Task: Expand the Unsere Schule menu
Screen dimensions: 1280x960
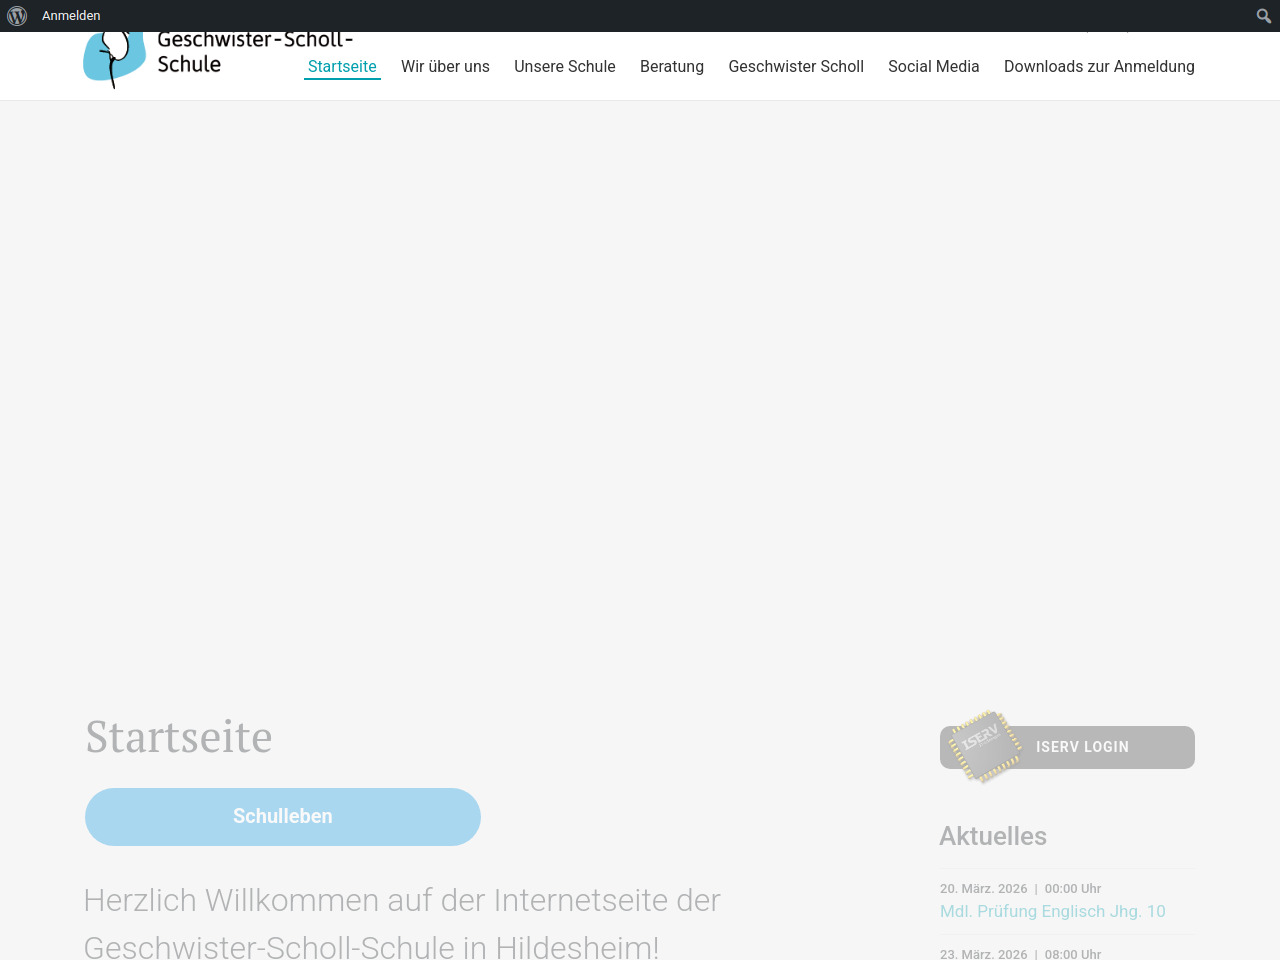Action: point(564,66)
